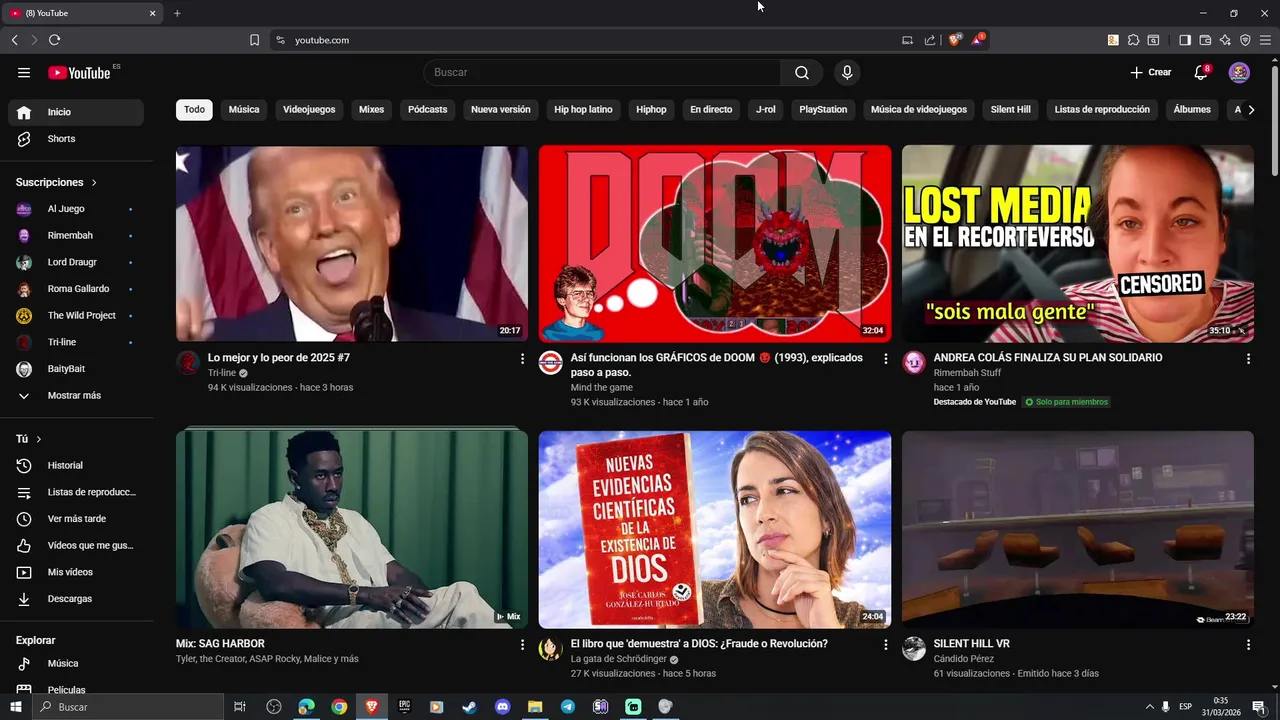Open the Lo mejor y lo peor de 2025 thumbnail
Viewport: 1280px width, 720px height.
click(x=352, y=244)
